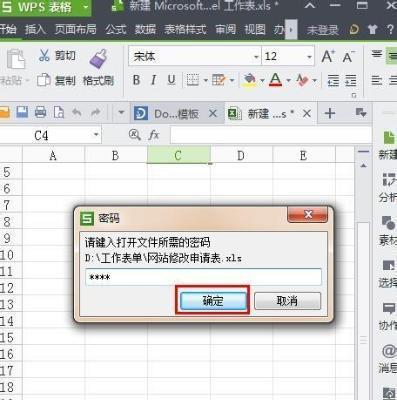This screenshot has width=397, height=400.
Task: Click the Cut (剪切) scissors icon
Action: tap(44, 56)
